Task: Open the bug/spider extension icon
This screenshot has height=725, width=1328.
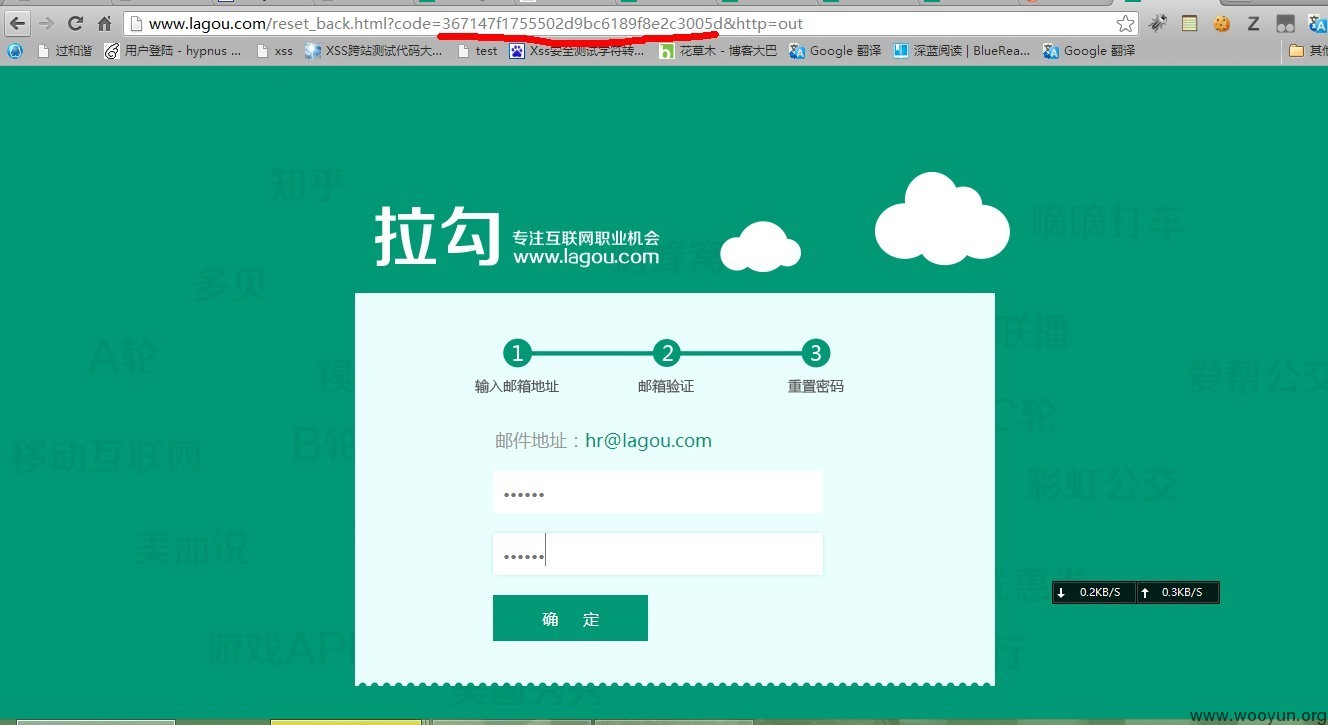Action: pyautogui.click(x=1158, y=23)
